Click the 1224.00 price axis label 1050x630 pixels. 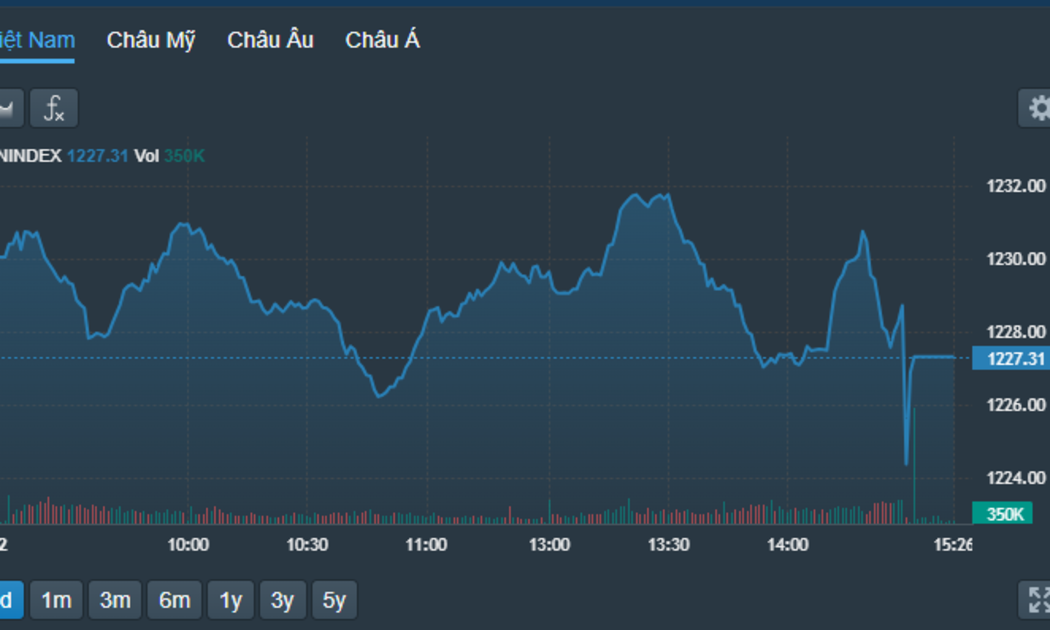click(x=1015, y=477)
